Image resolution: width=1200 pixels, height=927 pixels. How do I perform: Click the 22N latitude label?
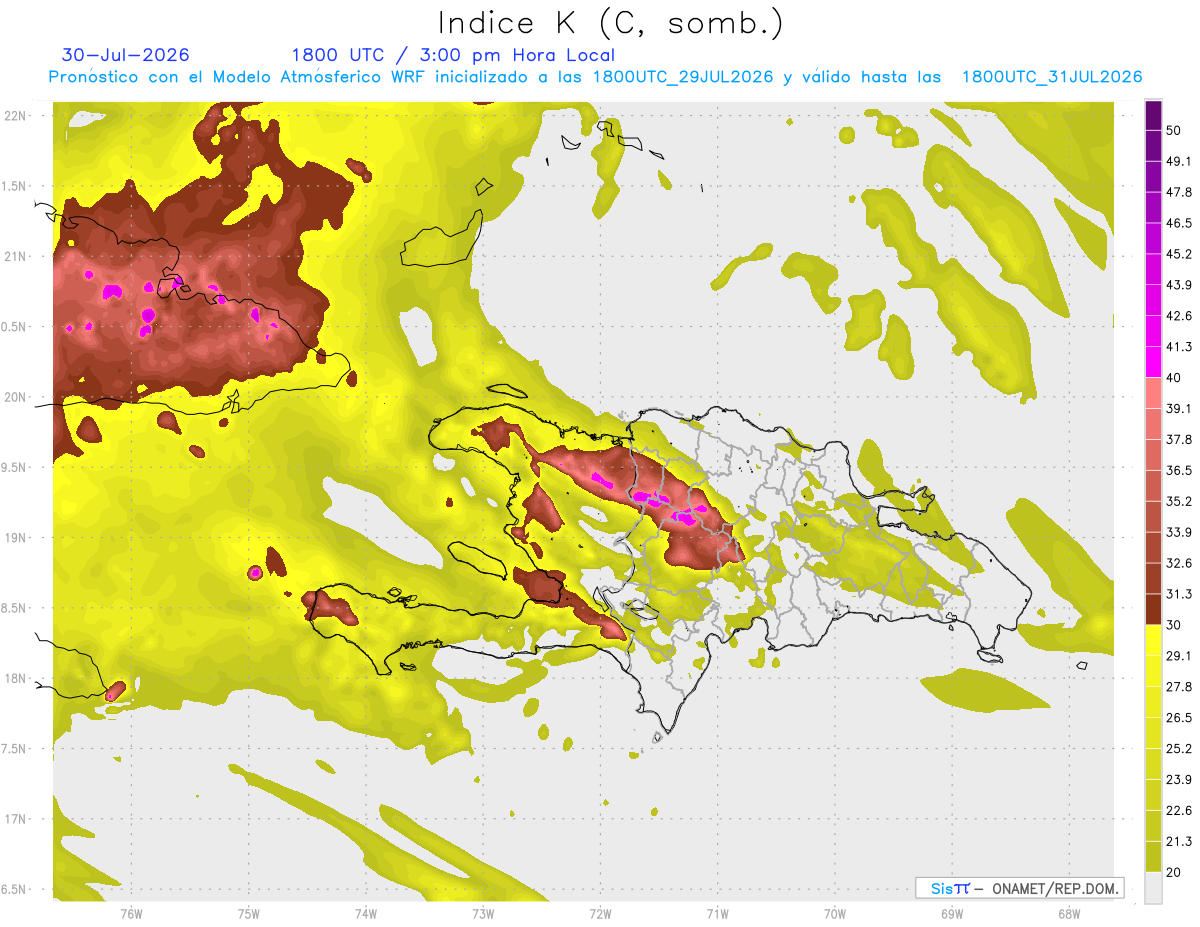[17, 116]
